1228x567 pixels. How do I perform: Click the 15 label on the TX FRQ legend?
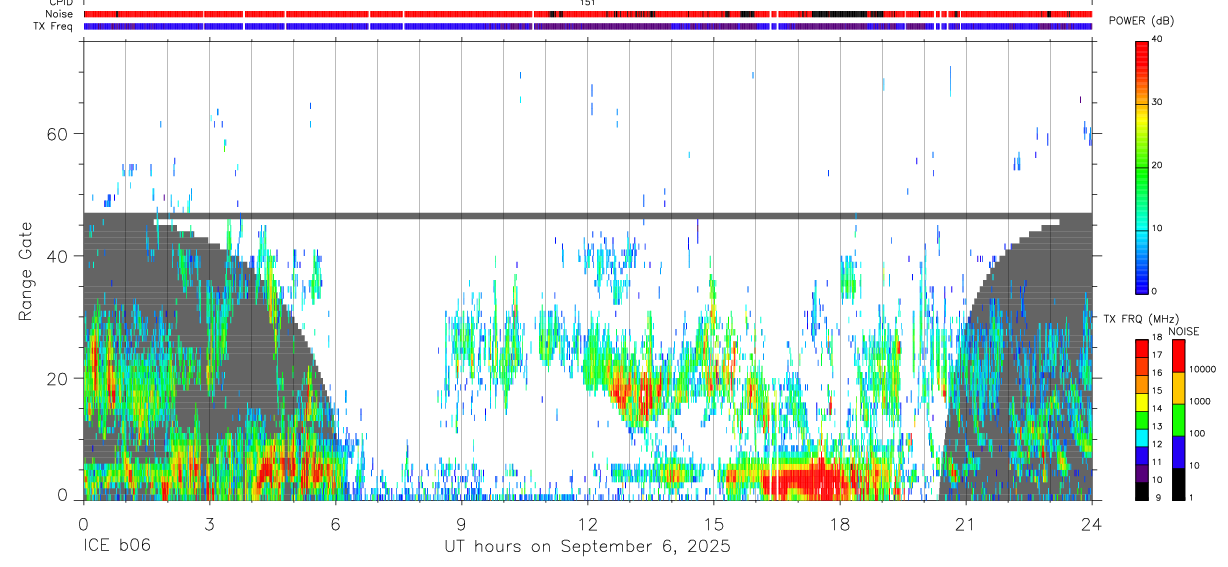(x=1157, y=391)
